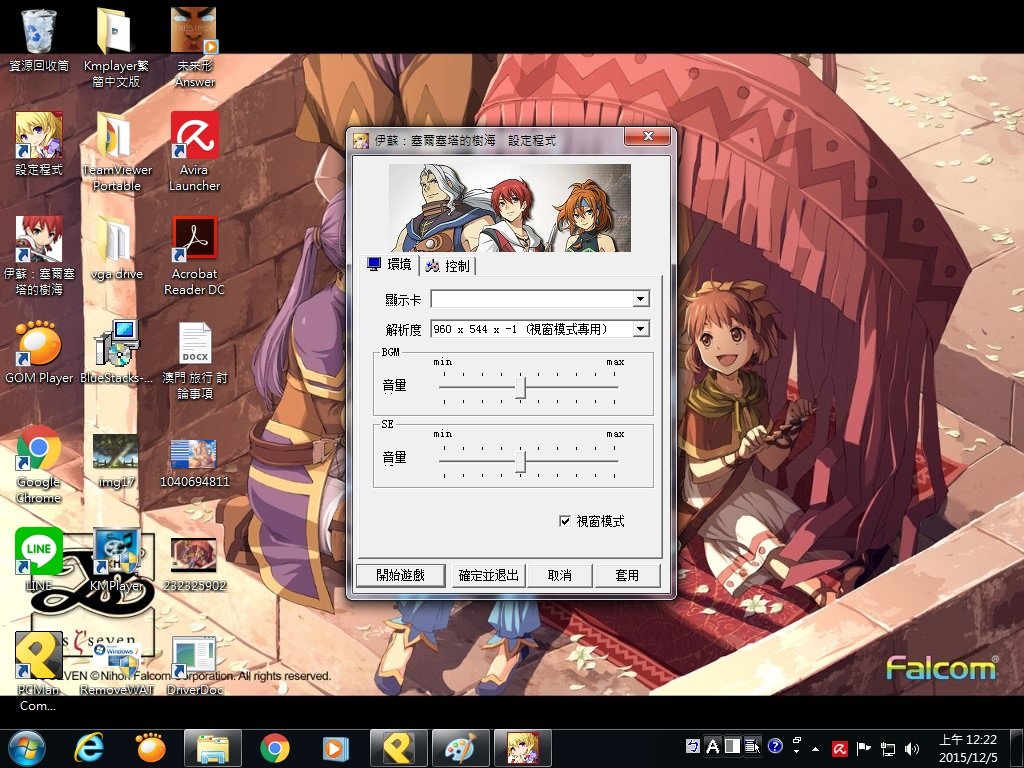
Task: Click the Avira tray icon
Action: [839, 748]
